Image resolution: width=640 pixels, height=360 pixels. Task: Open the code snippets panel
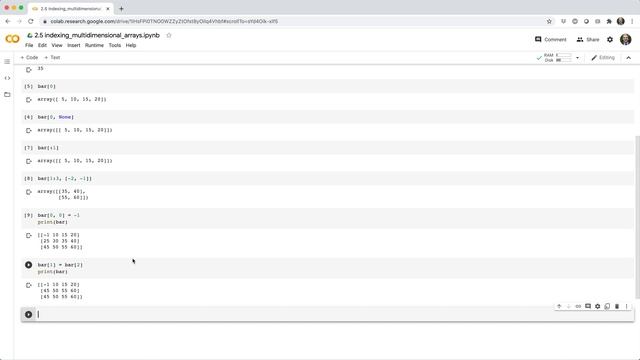(7, 78)
